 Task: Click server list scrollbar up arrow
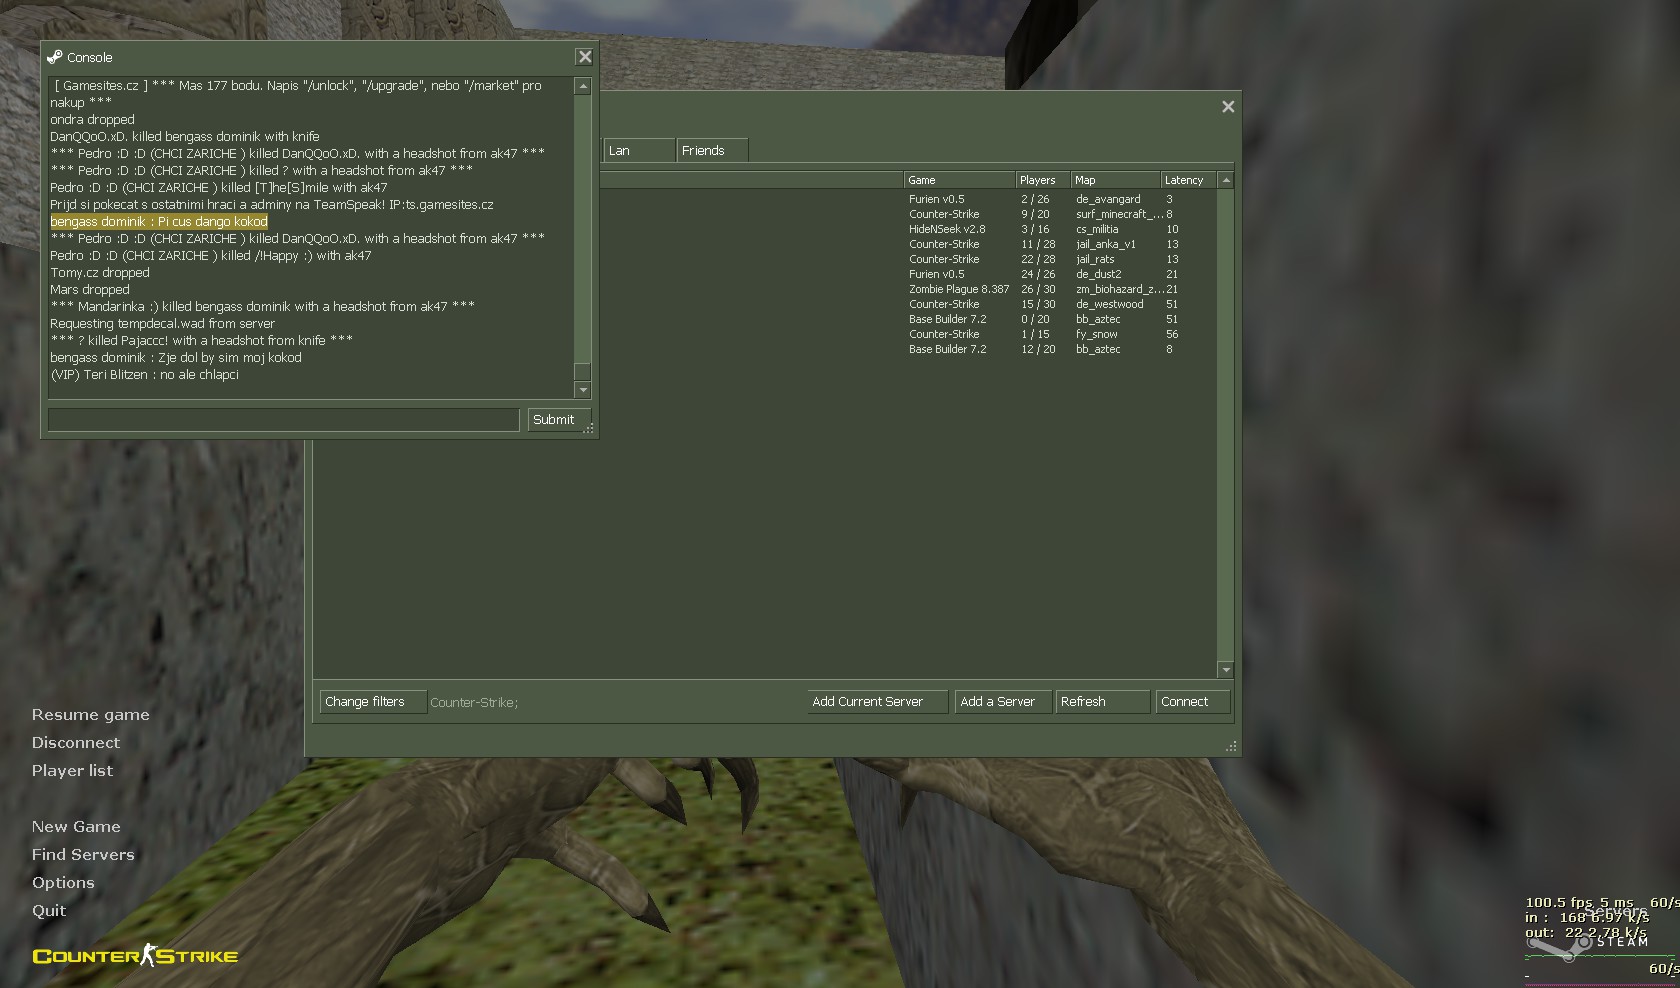pos(1226,180)
